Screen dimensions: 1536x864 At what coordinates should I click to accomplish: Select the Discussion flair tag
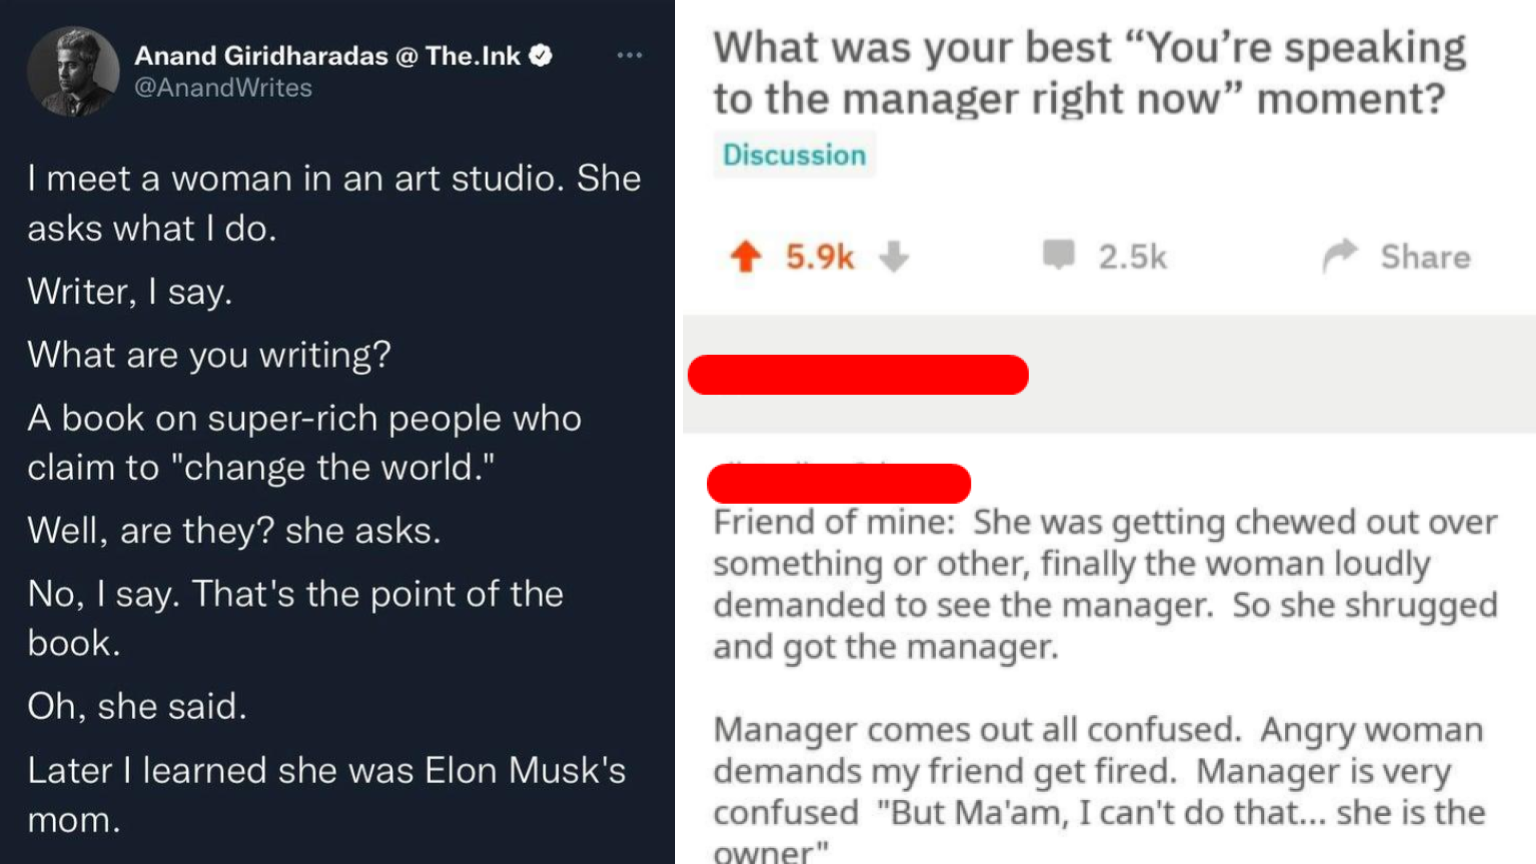click(x=794, y=154)
